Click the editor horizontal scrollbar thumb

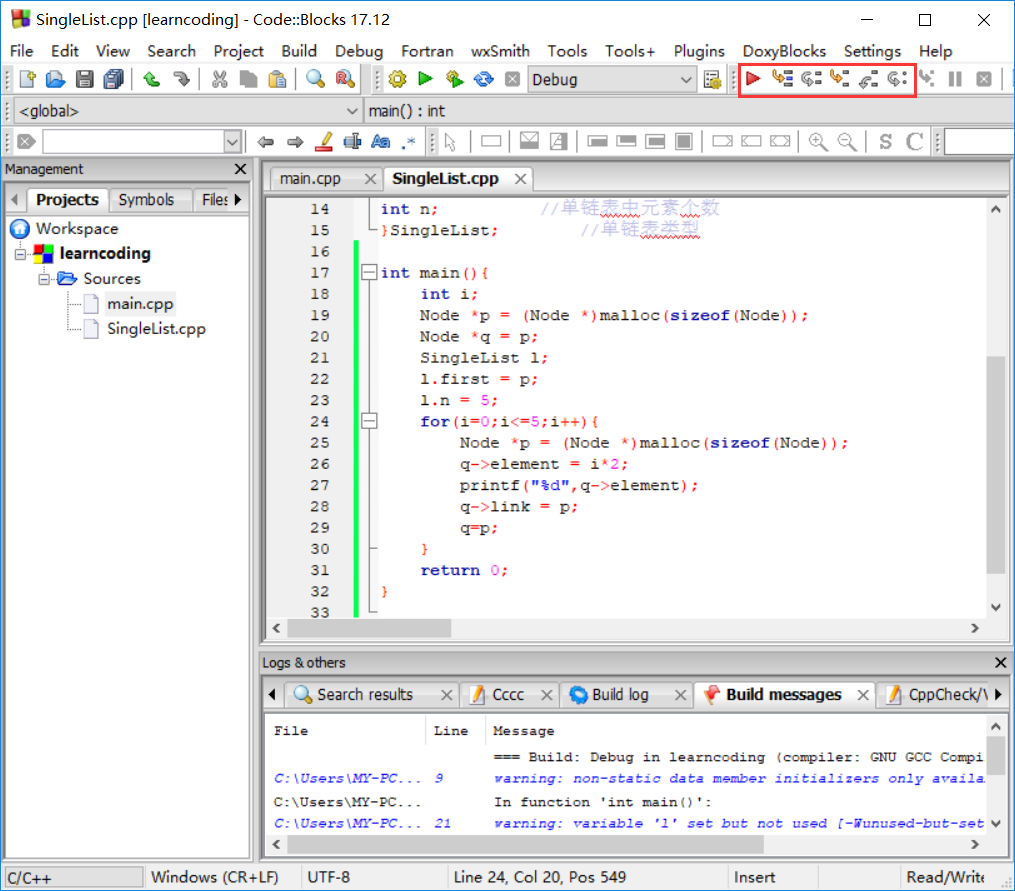(369, 628)
